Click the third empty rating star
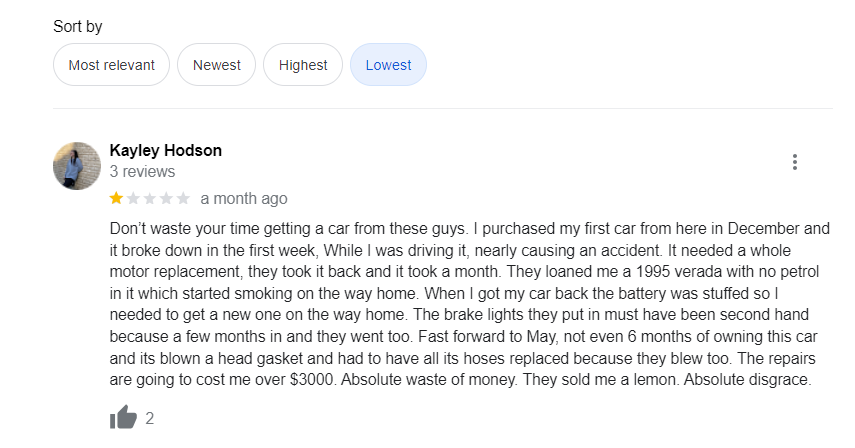This screenshot has width=855, height=448. click(x=149, y=198)
